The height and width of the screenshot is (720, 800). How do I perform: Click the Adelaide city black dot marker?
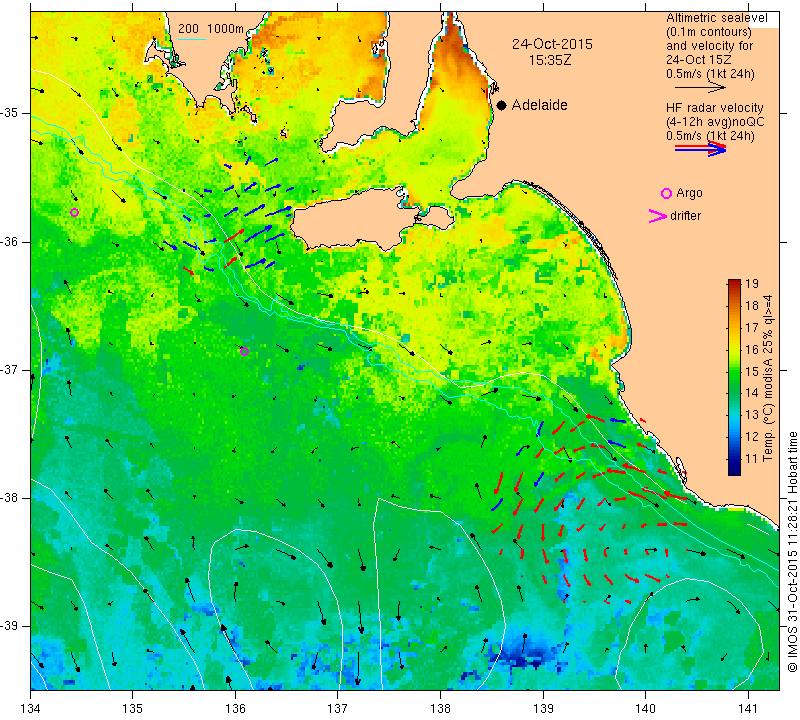502,105
